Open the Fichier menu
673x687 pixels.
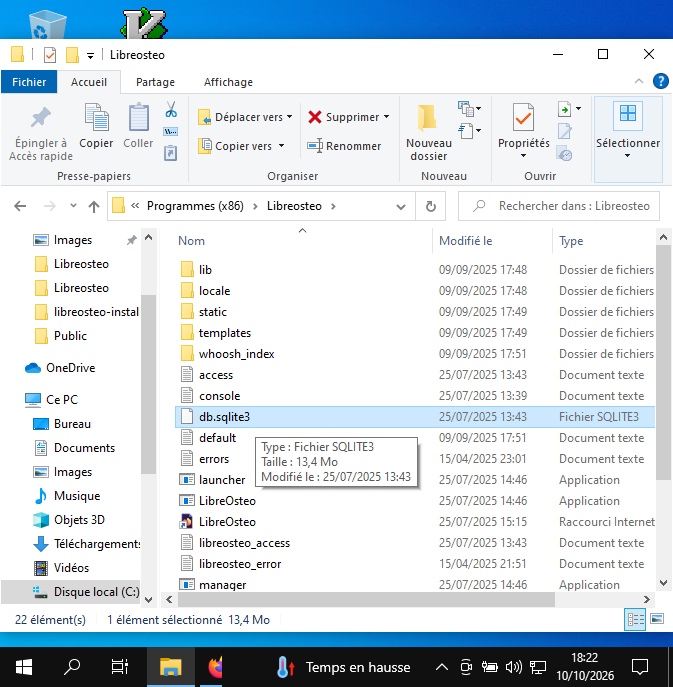tap(29, 82)
